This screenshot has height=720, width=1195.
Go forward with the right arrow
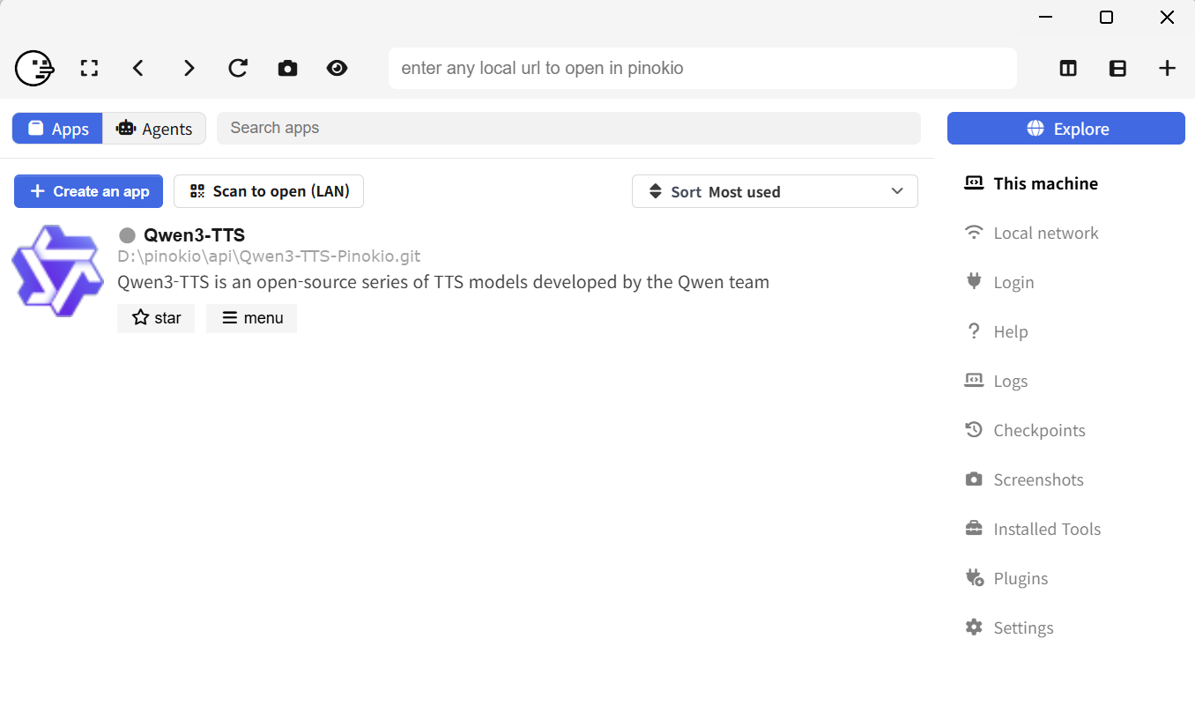[x=188, y=69]
